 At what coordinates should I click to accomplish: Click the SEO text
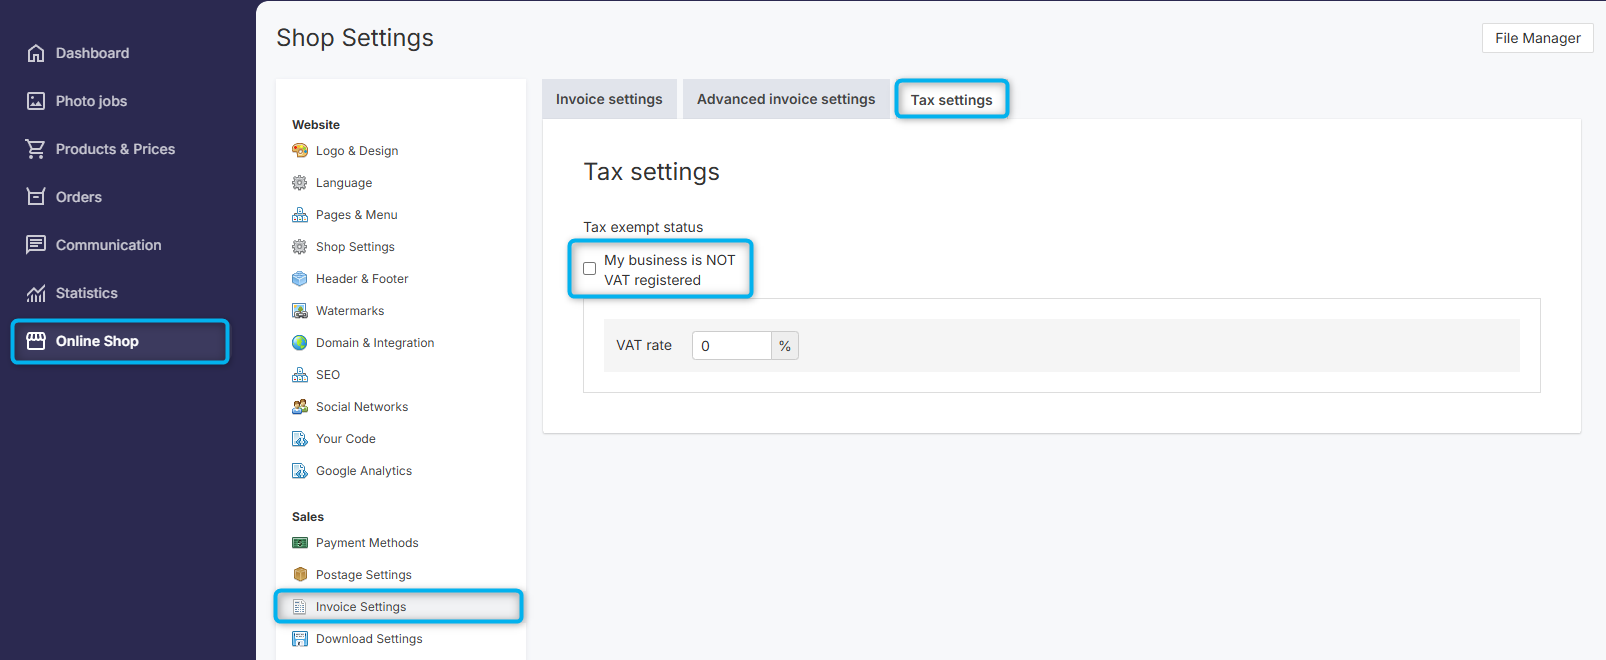(x=328, y=375)
